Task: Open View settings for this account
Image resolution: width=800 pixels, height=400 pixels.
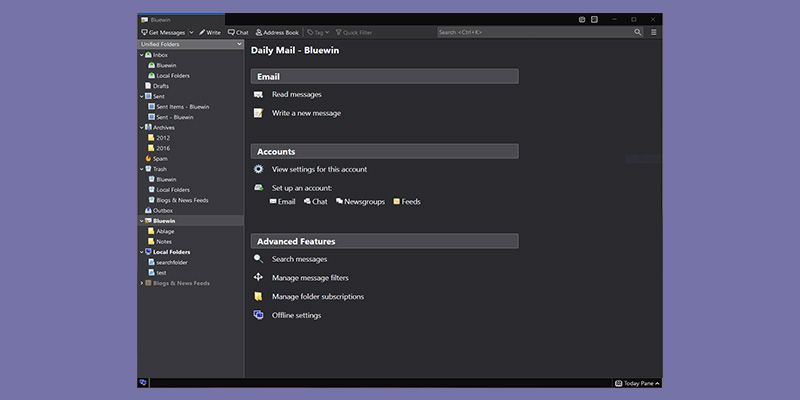Action: [319, 169]
